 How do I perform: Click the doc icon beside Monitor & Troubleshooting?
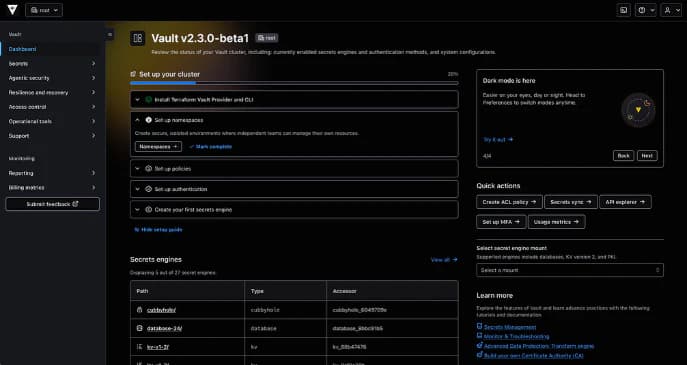(x=479, y=336)
